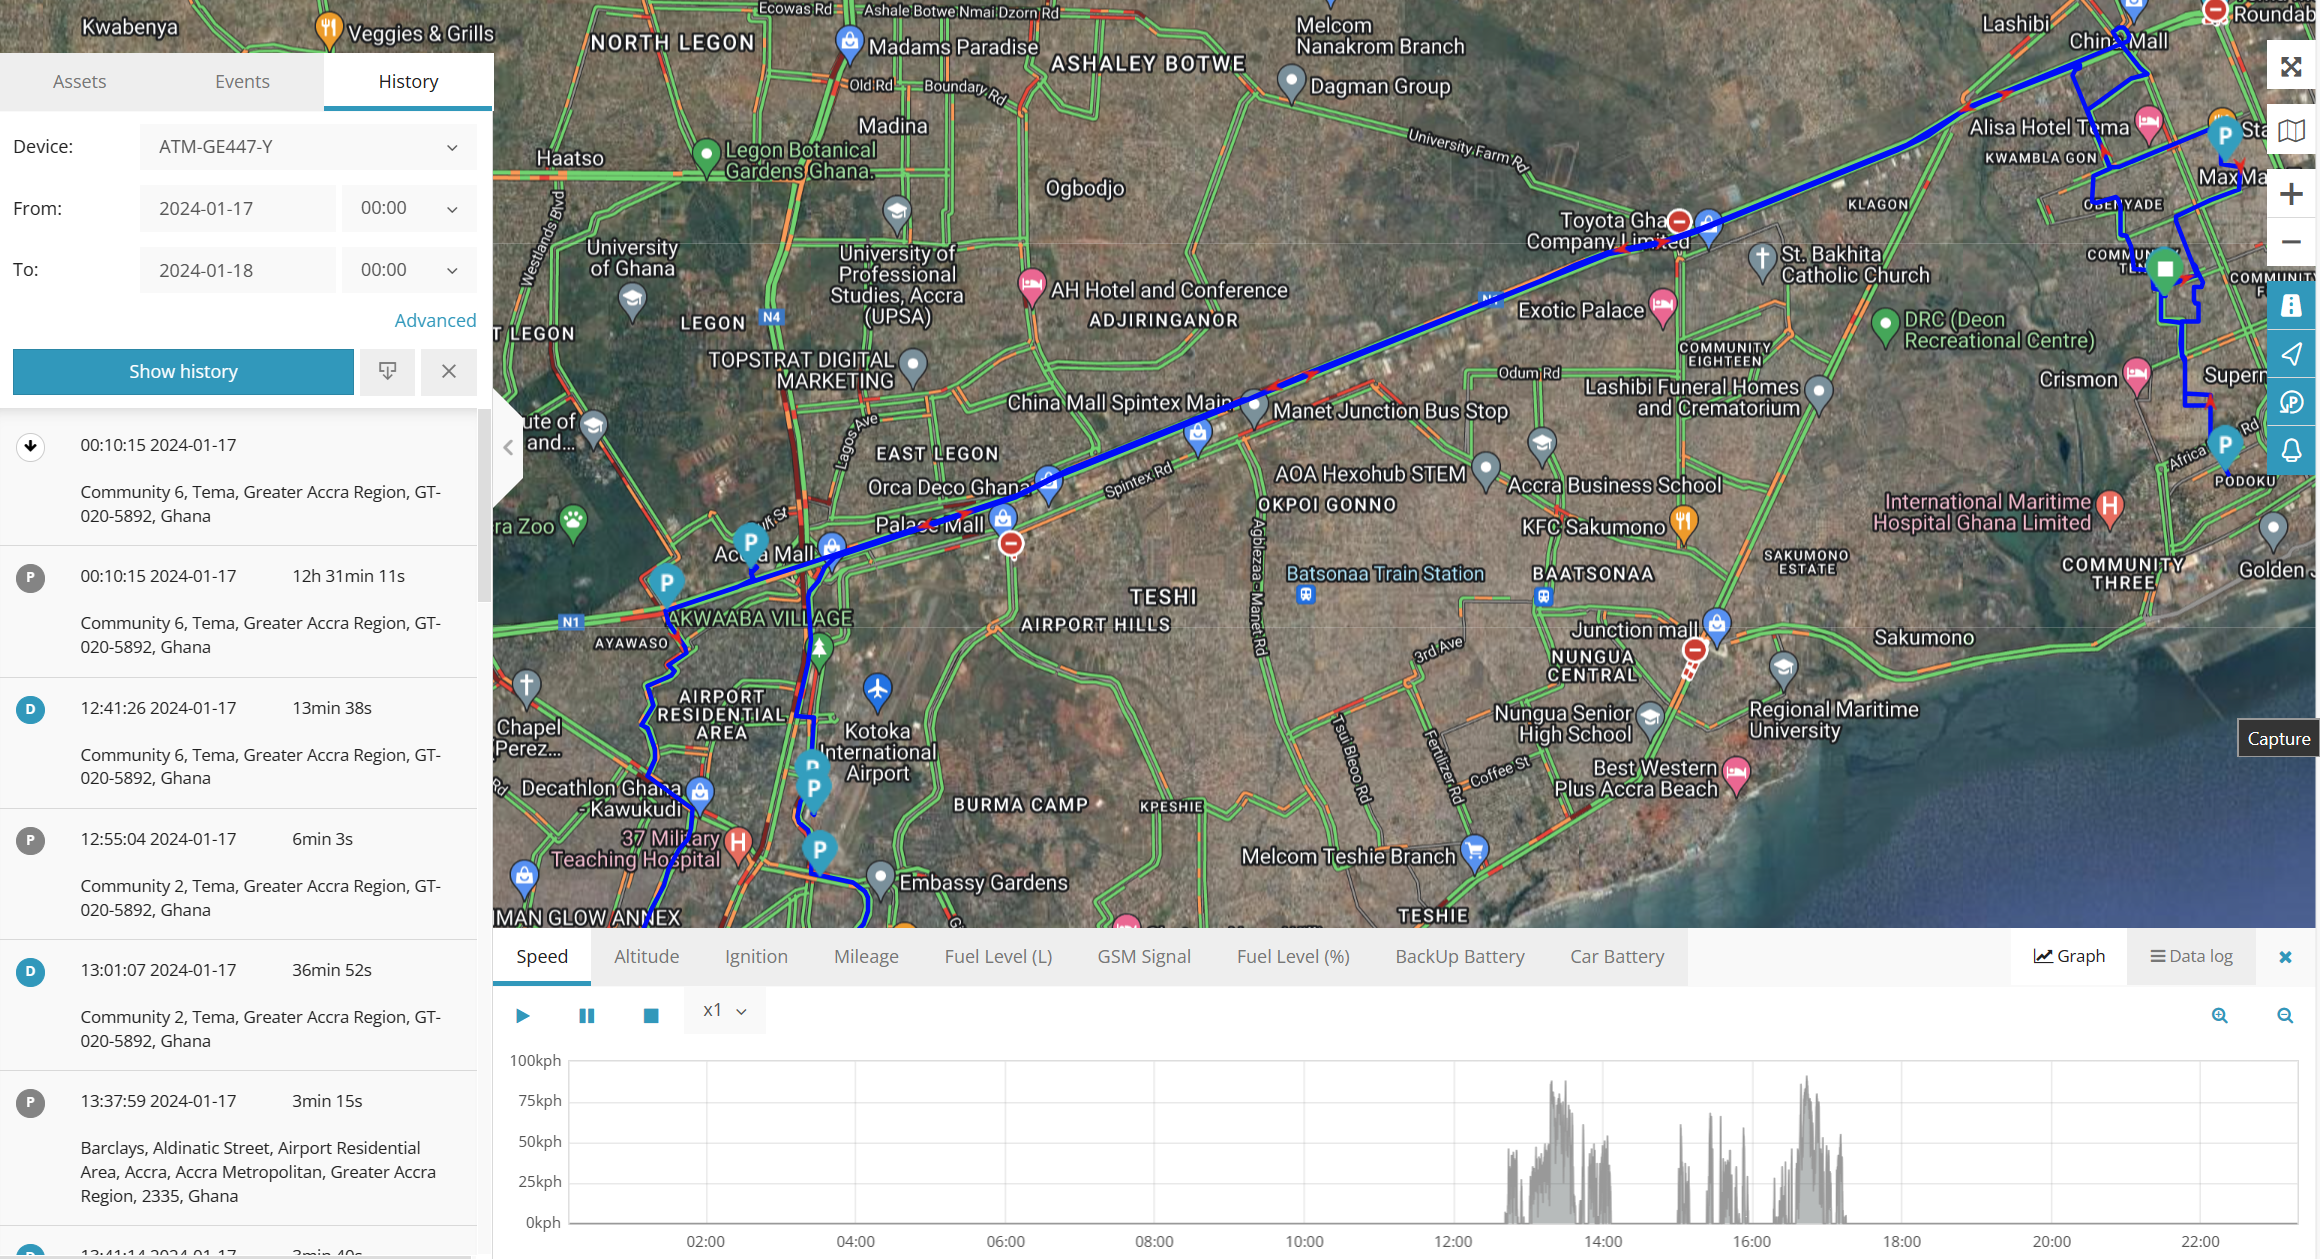The image size is (2320, 1259).
Task: Click the parking marker near Accra Mall
Action: tap(751, 545)
